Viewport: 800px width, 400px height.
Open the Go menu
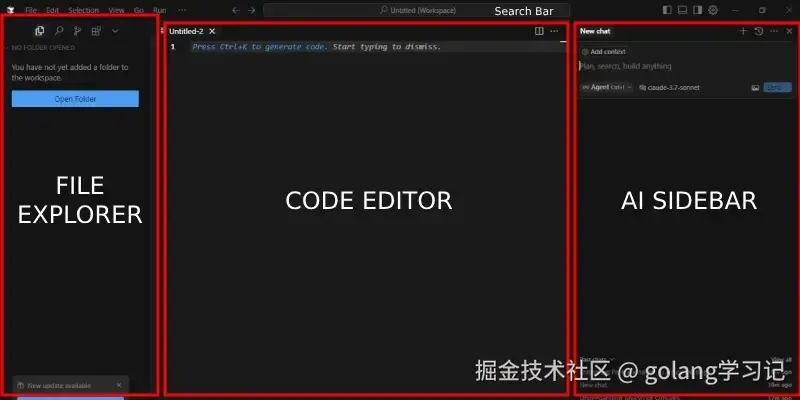138,10
